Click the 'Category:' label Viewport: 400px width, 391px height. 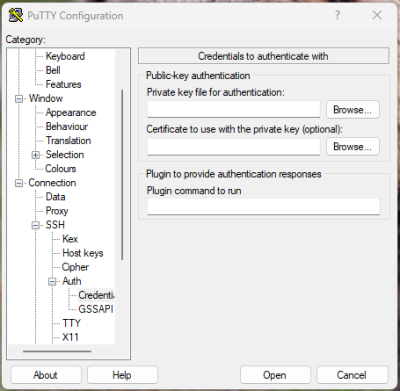pos(25,40)
